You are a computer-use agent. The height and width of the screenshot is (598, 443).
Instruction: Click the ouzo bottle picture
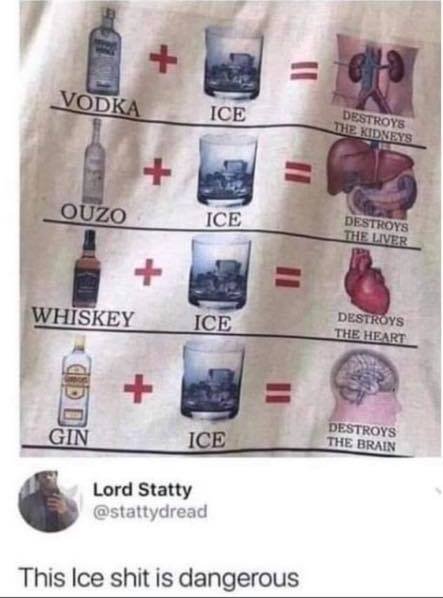[95, 161]
